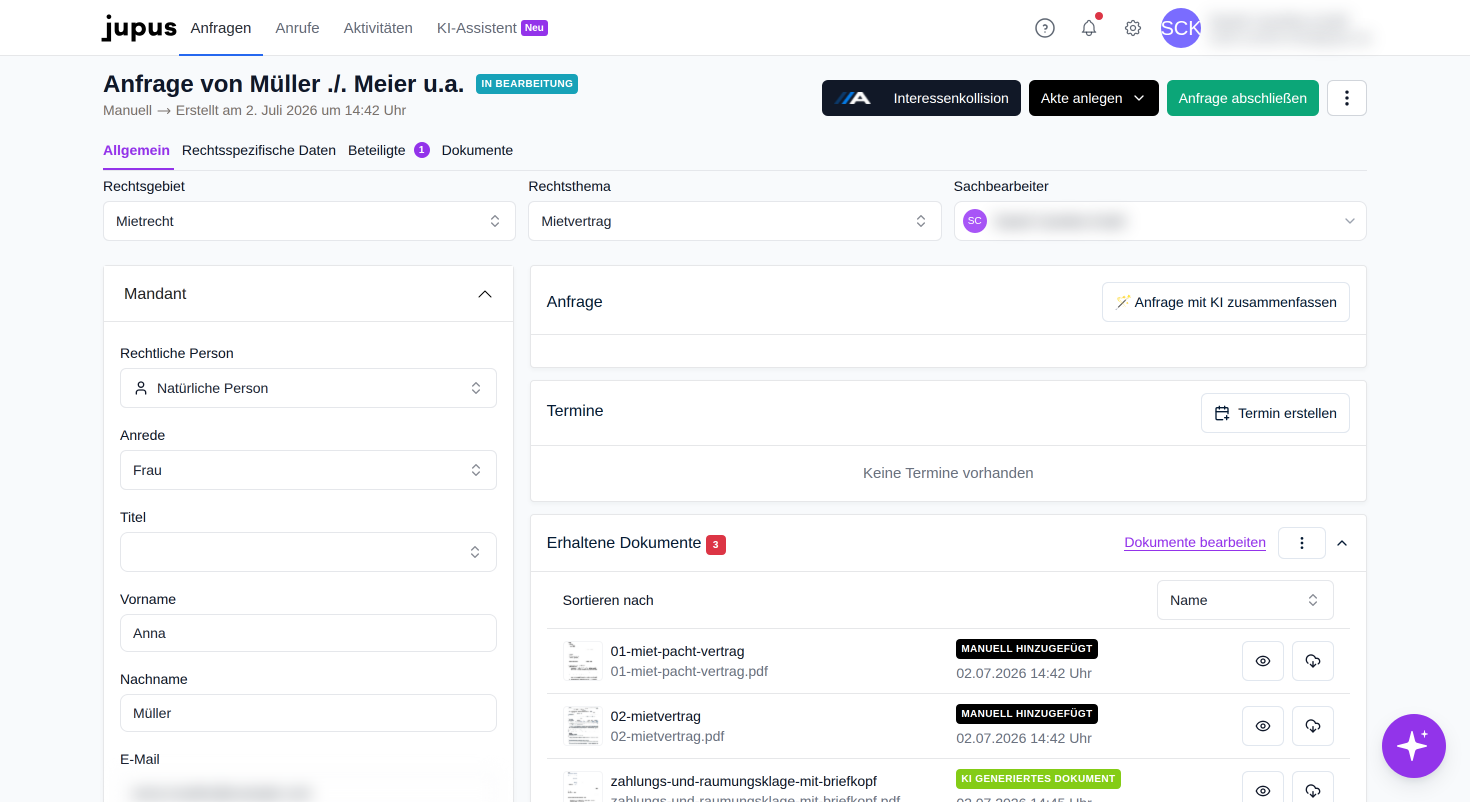1470x802 pixels.
Task: Go to the Anfragen navigation tab
Action: point(221,28)
